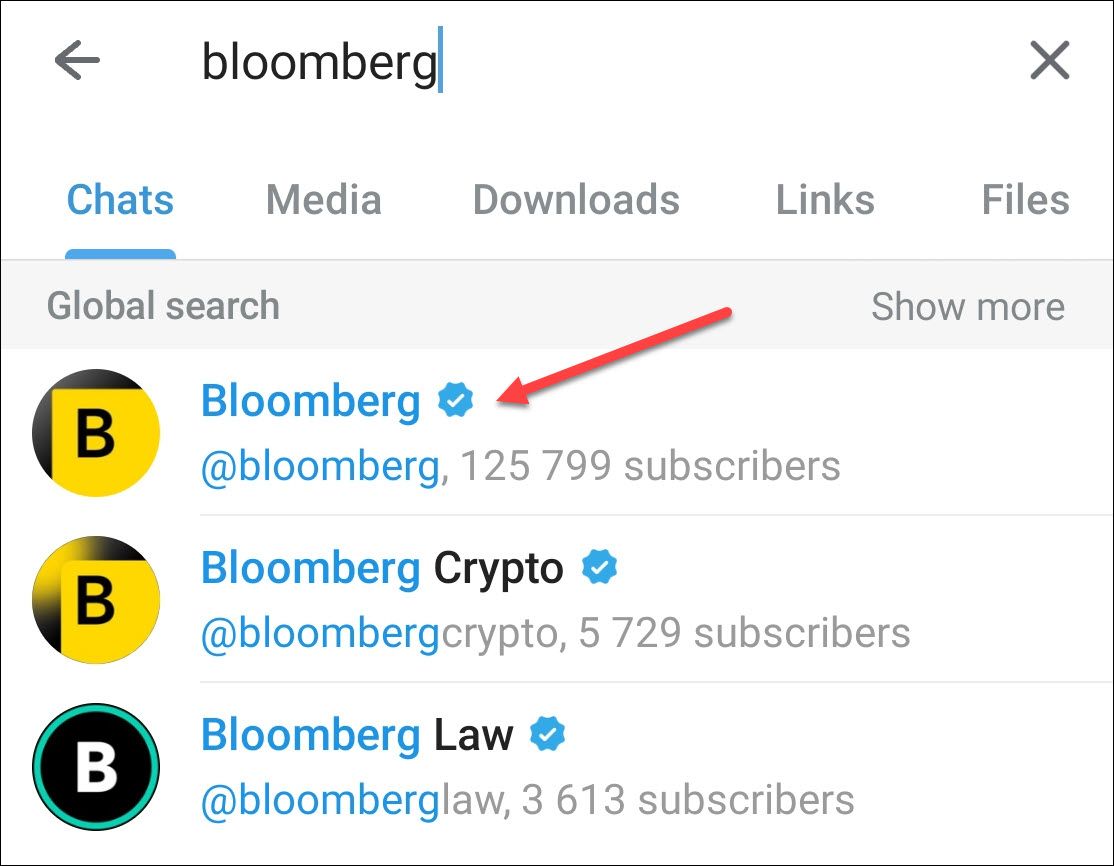The height and width of the screenshot is (866, 1114).
Task: Open the Bloomberg Law channel avatar
Action: pos(95,765)
